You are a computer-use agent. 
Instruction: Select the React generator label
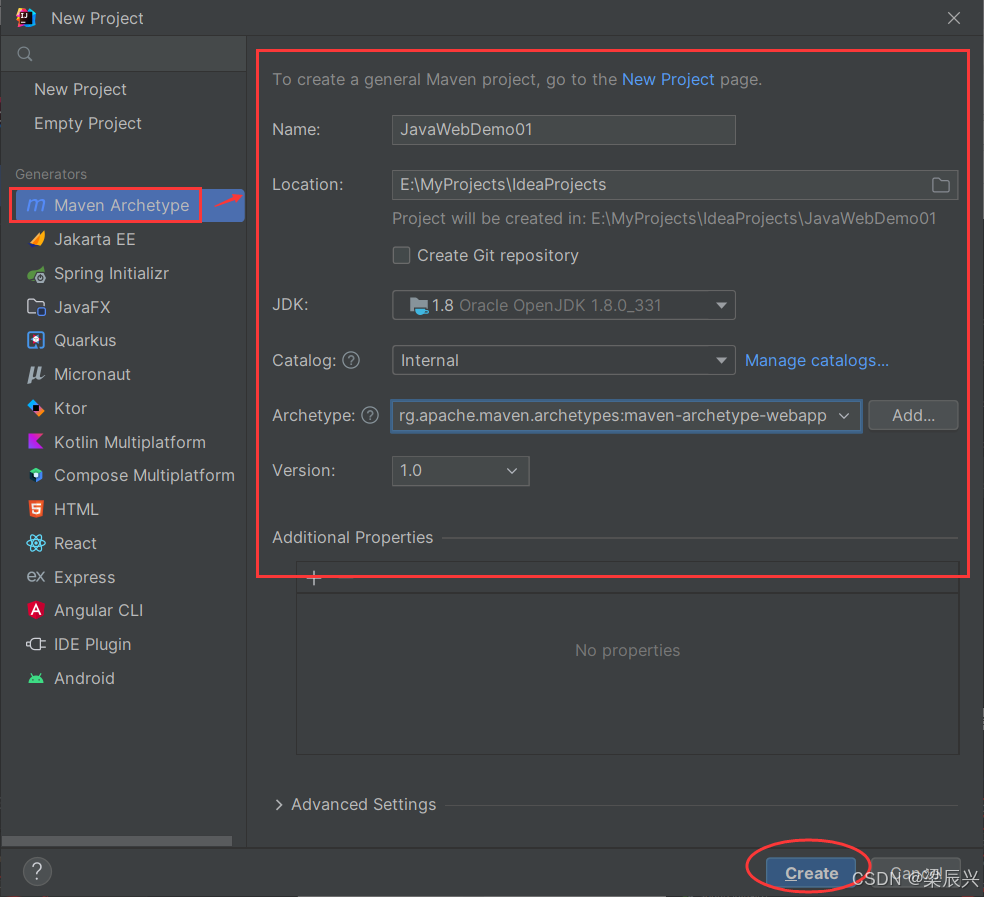pos(75,544)
